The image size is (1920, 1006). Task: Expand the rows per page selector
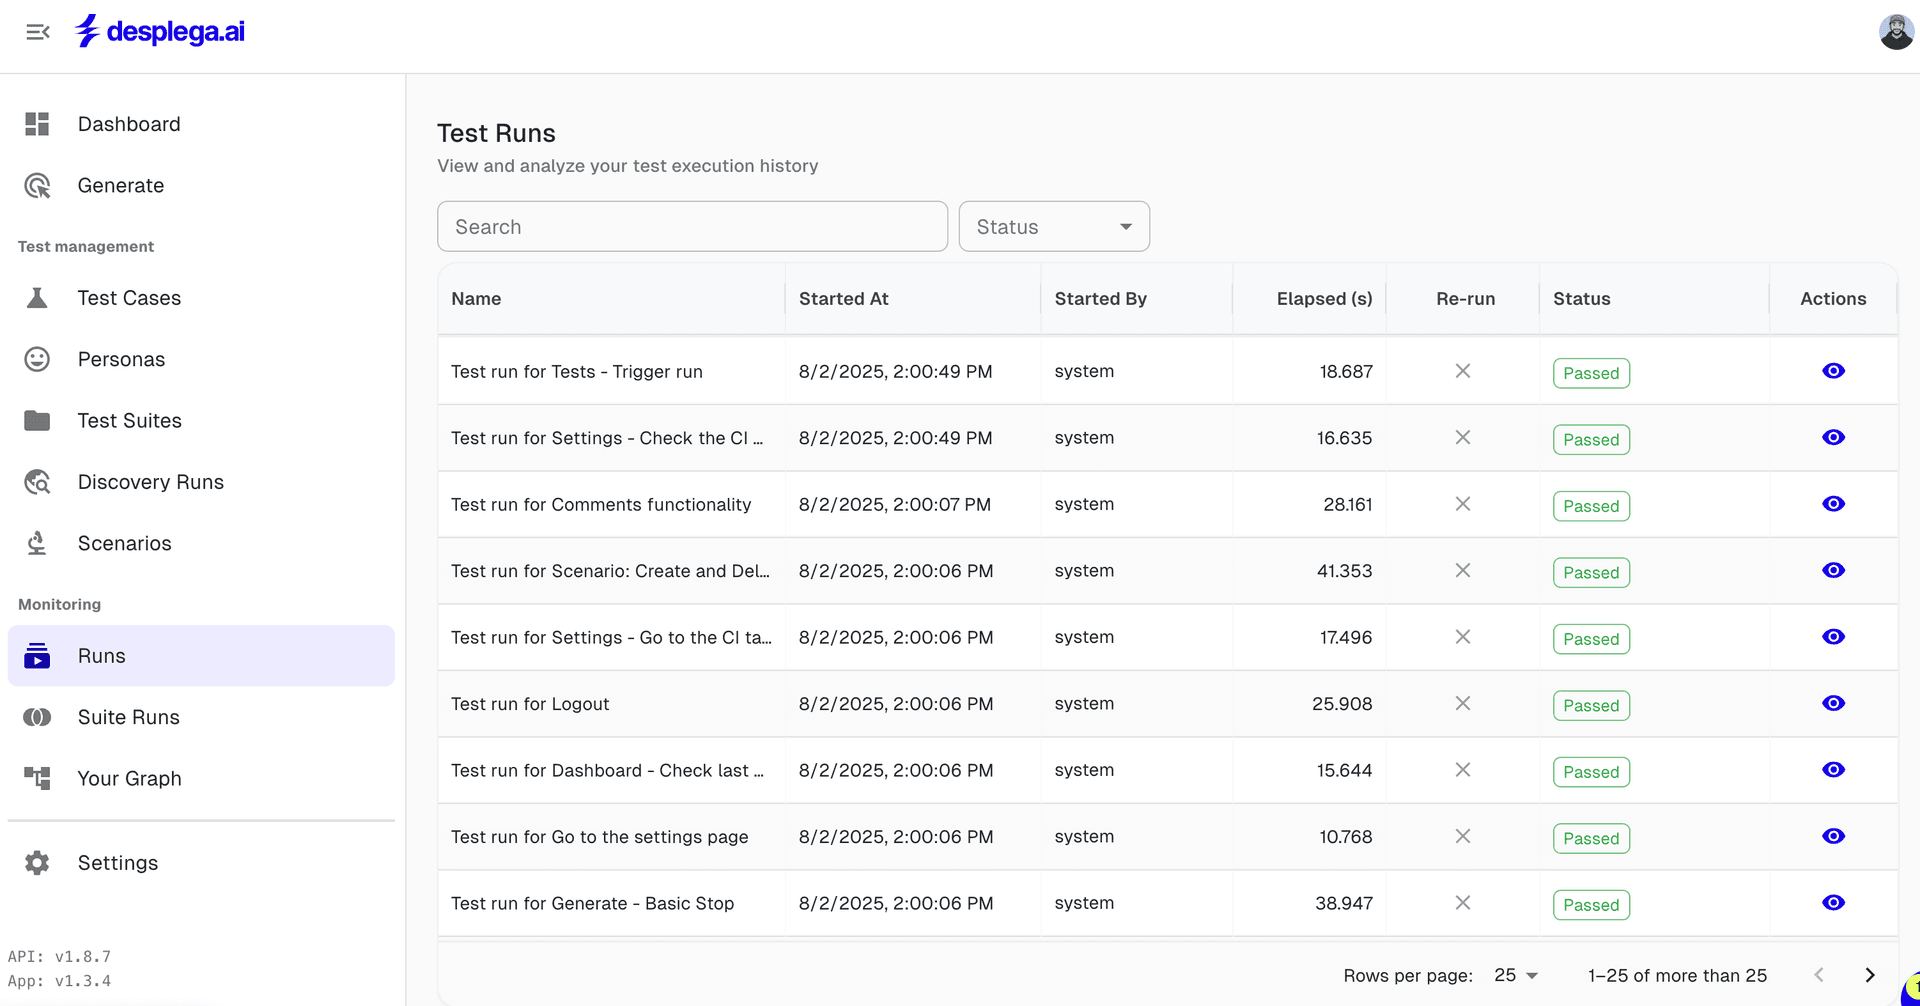click(x=1515, y=976)
